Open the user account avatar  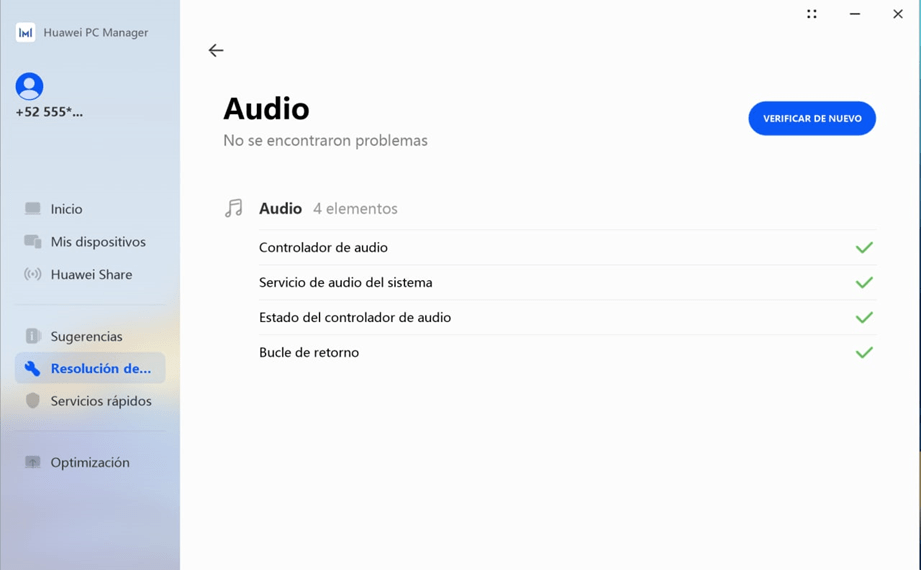[29, 86]
